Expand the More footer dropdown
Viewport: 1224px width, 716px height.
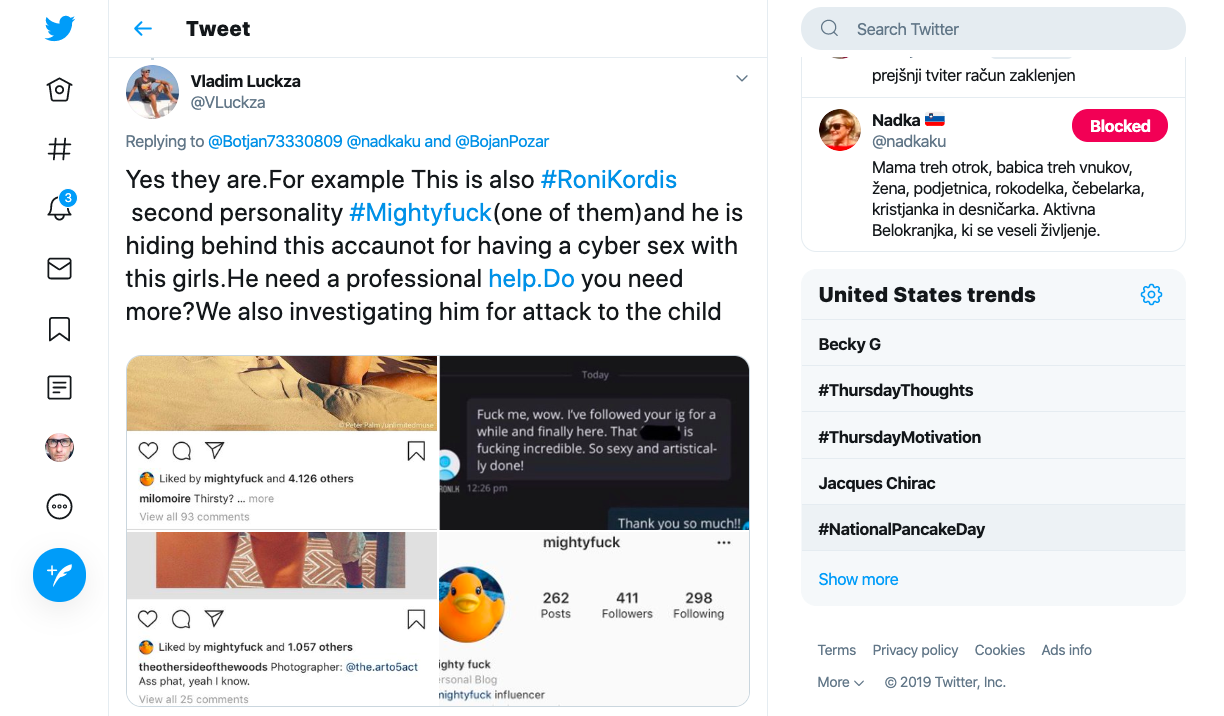[x=841, y=682]
